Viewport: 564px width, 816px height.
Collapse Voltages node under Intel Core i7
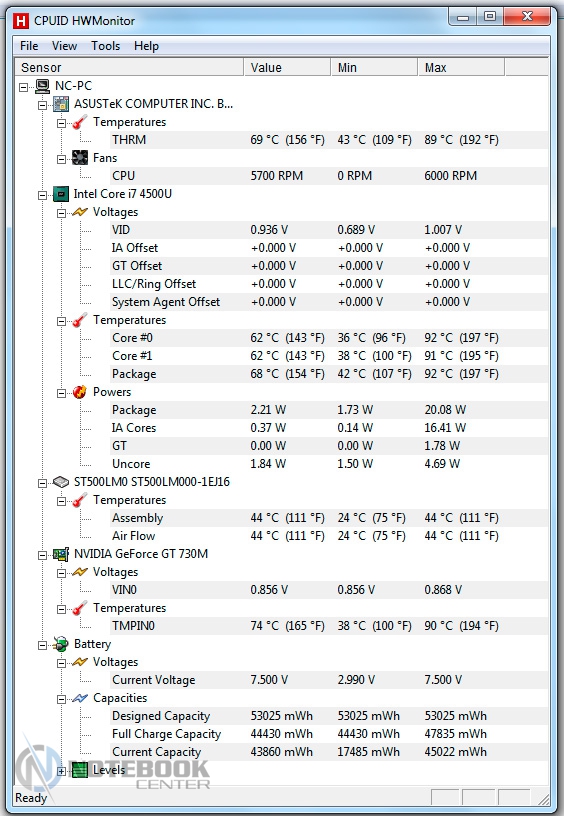tap(61, 213)
